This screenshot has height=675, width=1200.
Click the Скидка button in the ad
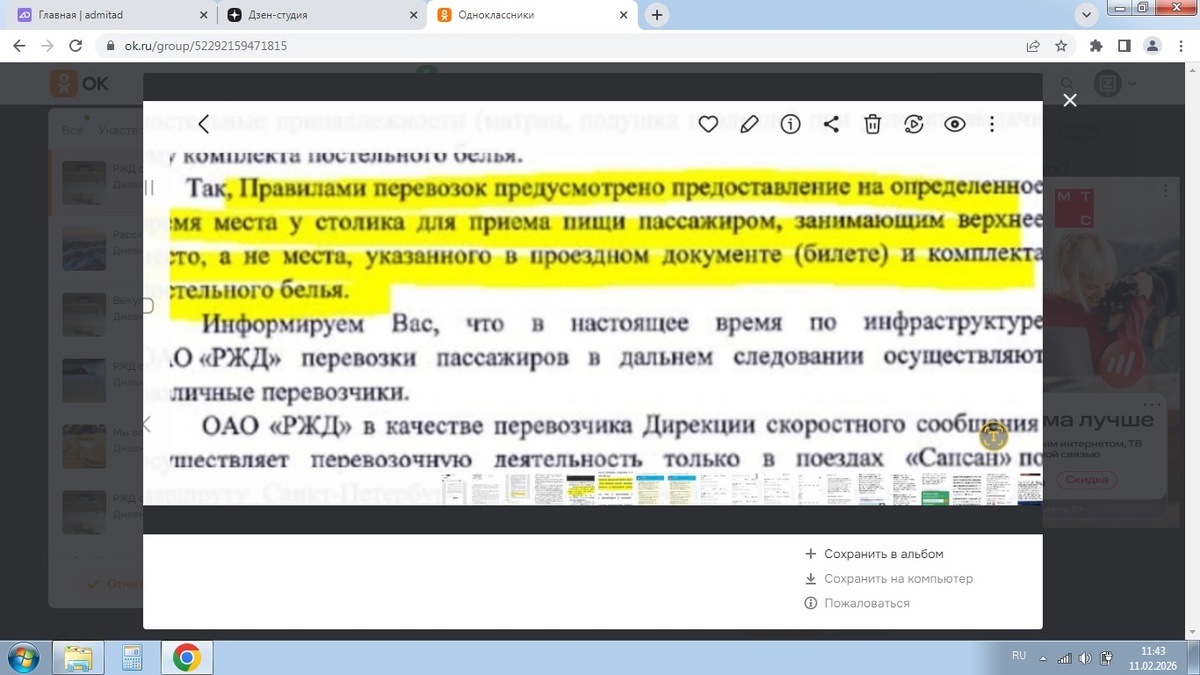pos(1086,480)
